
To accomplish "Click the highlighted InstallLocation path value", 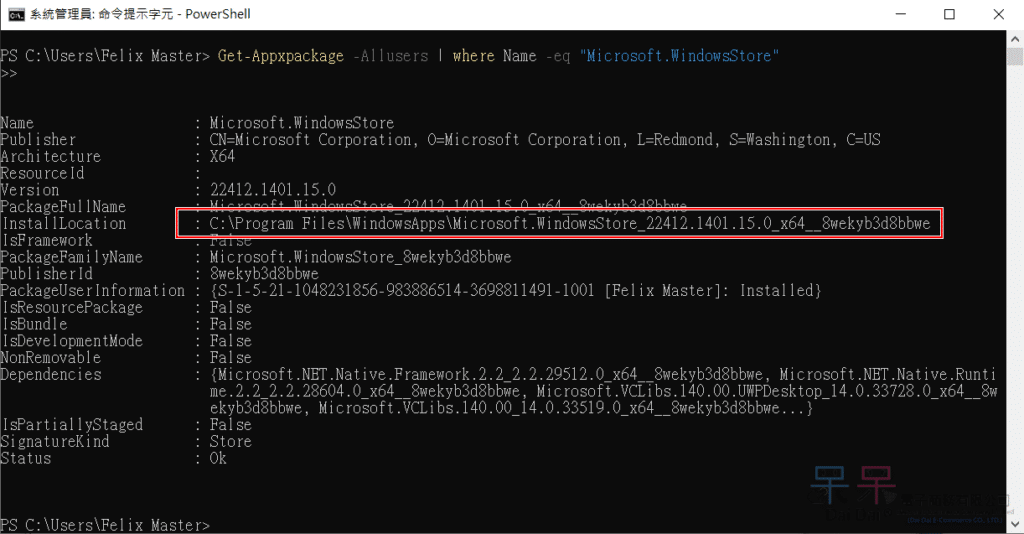I will click(574, 224).
